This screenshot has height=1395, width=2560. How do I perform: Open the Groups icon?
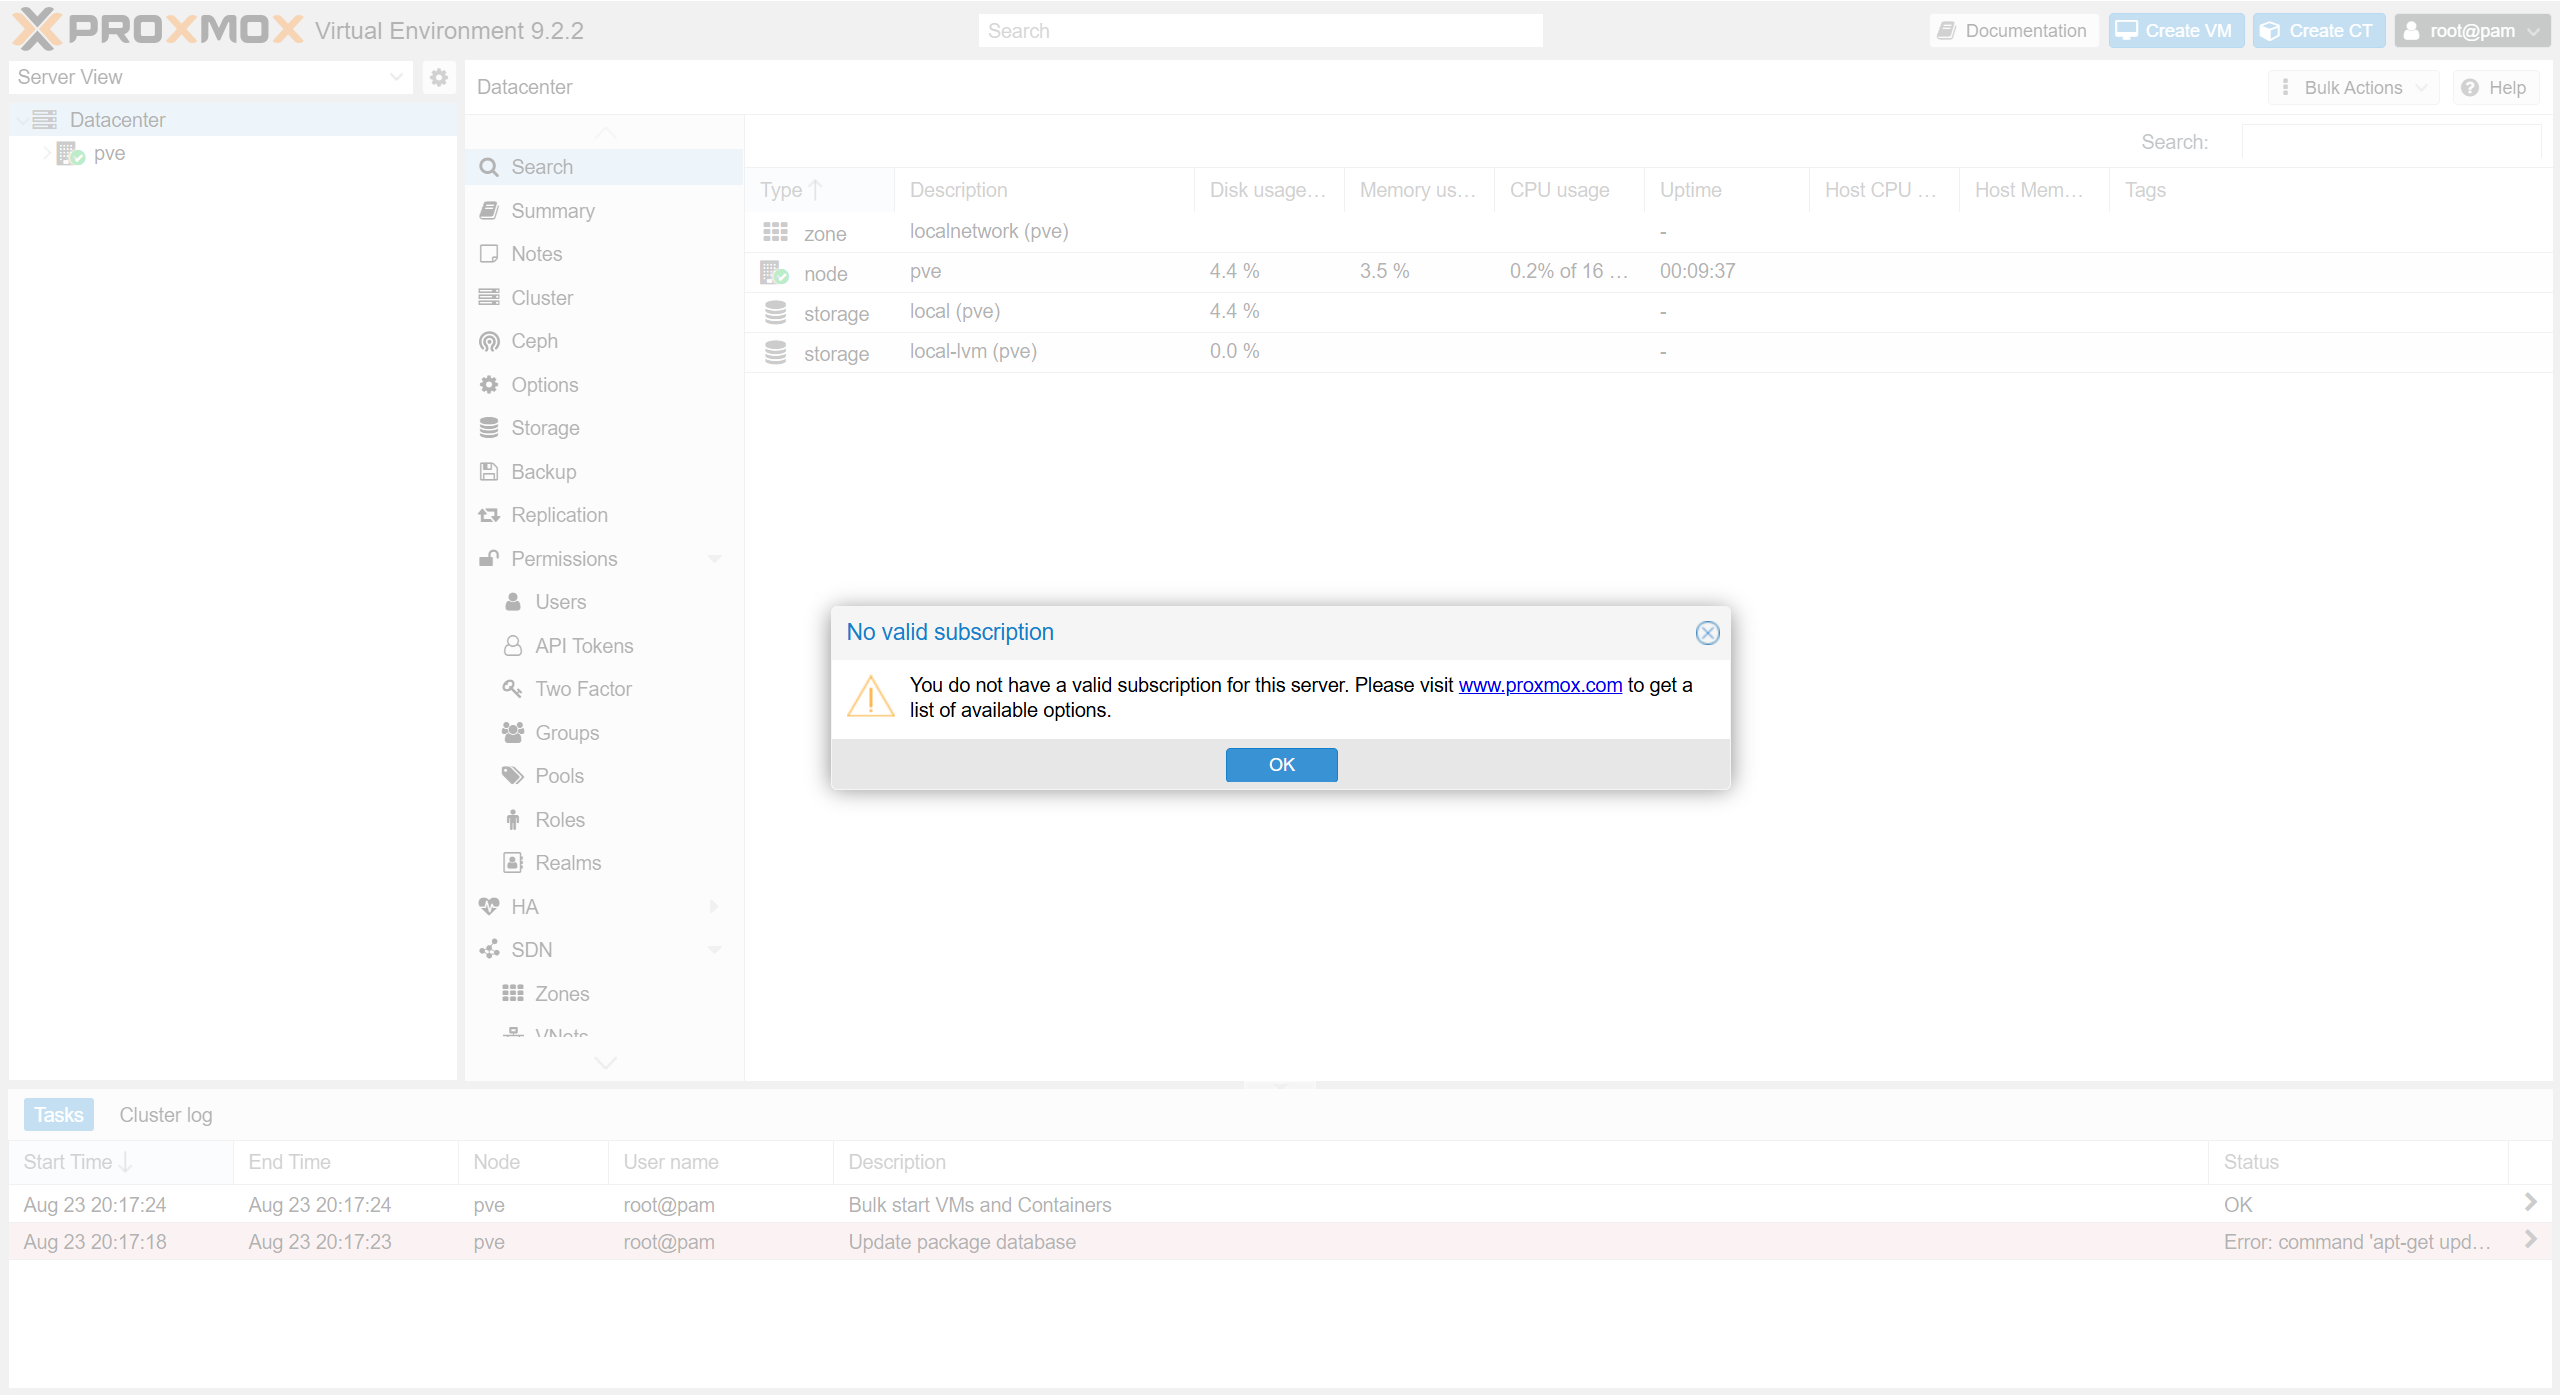pos(513,733)
